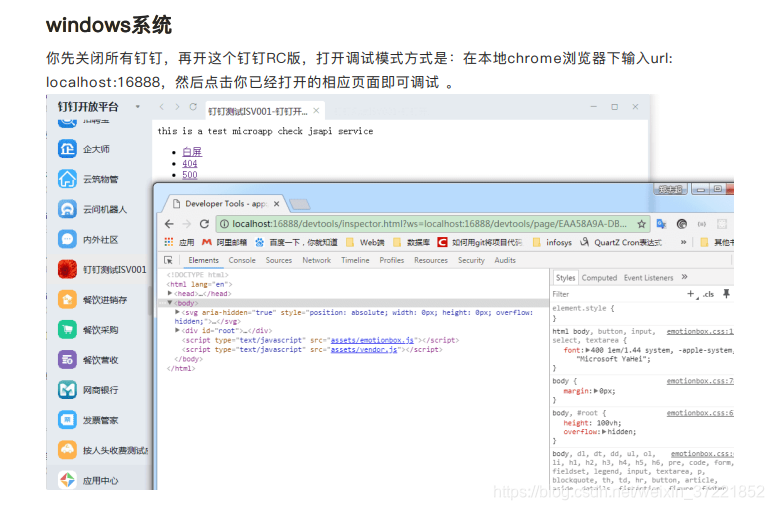
Task: Show more Styles pane tabs chevron
Action: click(x=684, y=277)
